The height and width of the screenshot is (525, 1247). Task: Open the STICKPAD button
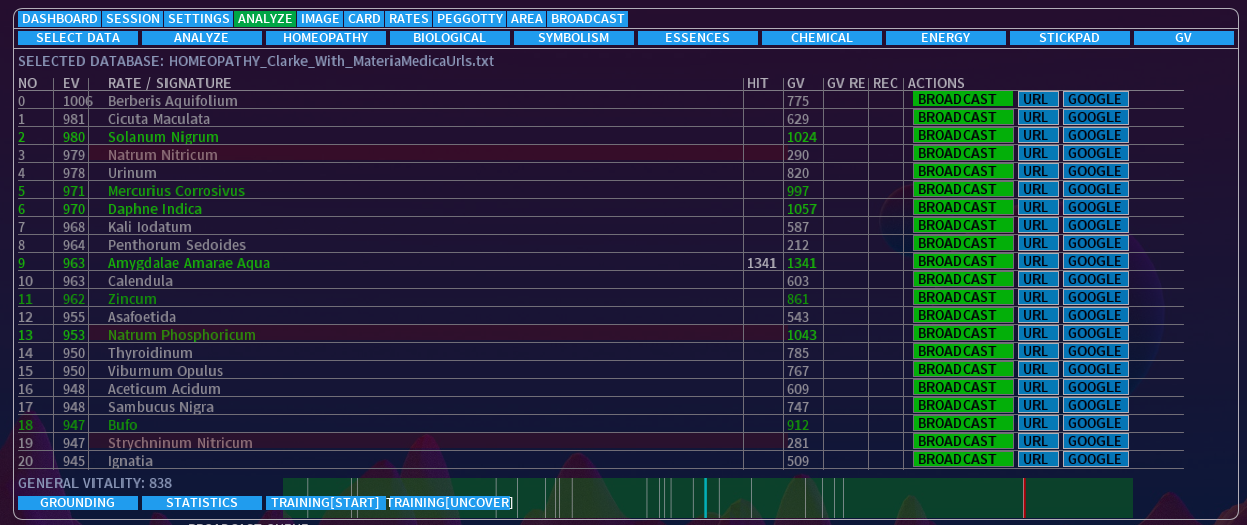point(1070,38)
